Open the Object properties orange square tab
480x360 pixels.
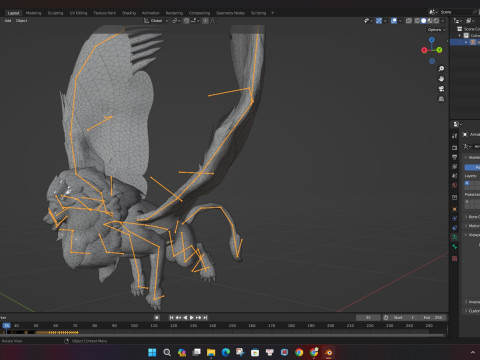pos(455,209)
